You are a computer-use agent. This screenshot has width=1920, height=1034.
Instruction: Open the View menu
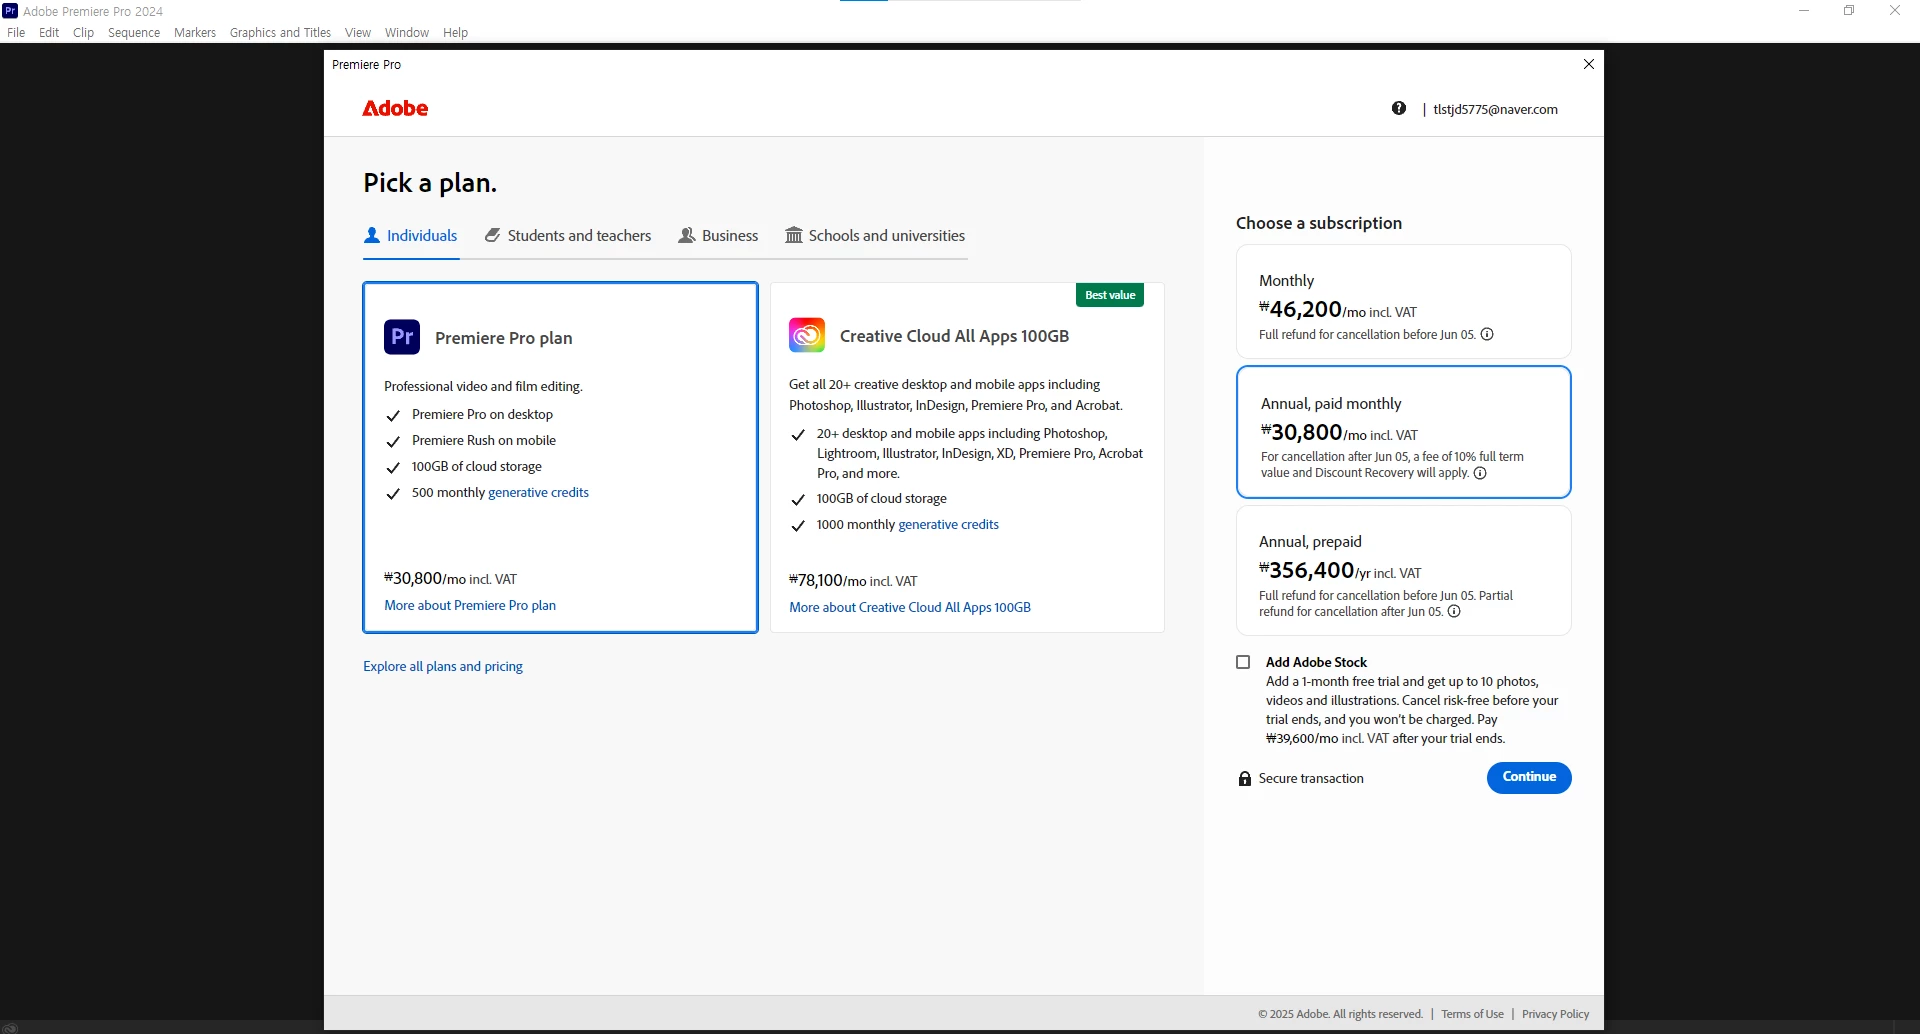tap(358, 32)
